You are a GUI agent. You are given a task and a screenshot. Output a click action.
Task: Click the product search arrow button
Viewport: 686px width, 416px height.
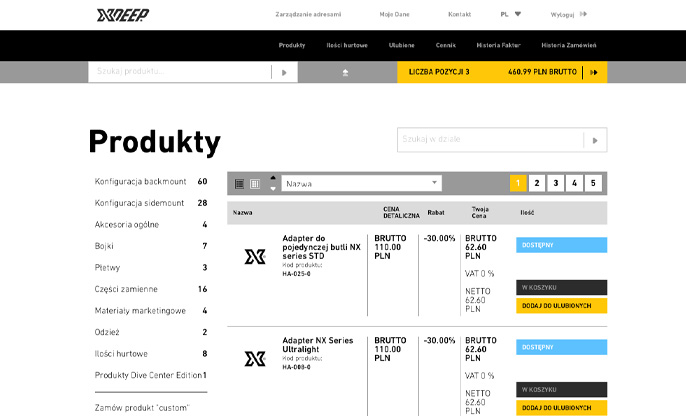tap(284, 72)
